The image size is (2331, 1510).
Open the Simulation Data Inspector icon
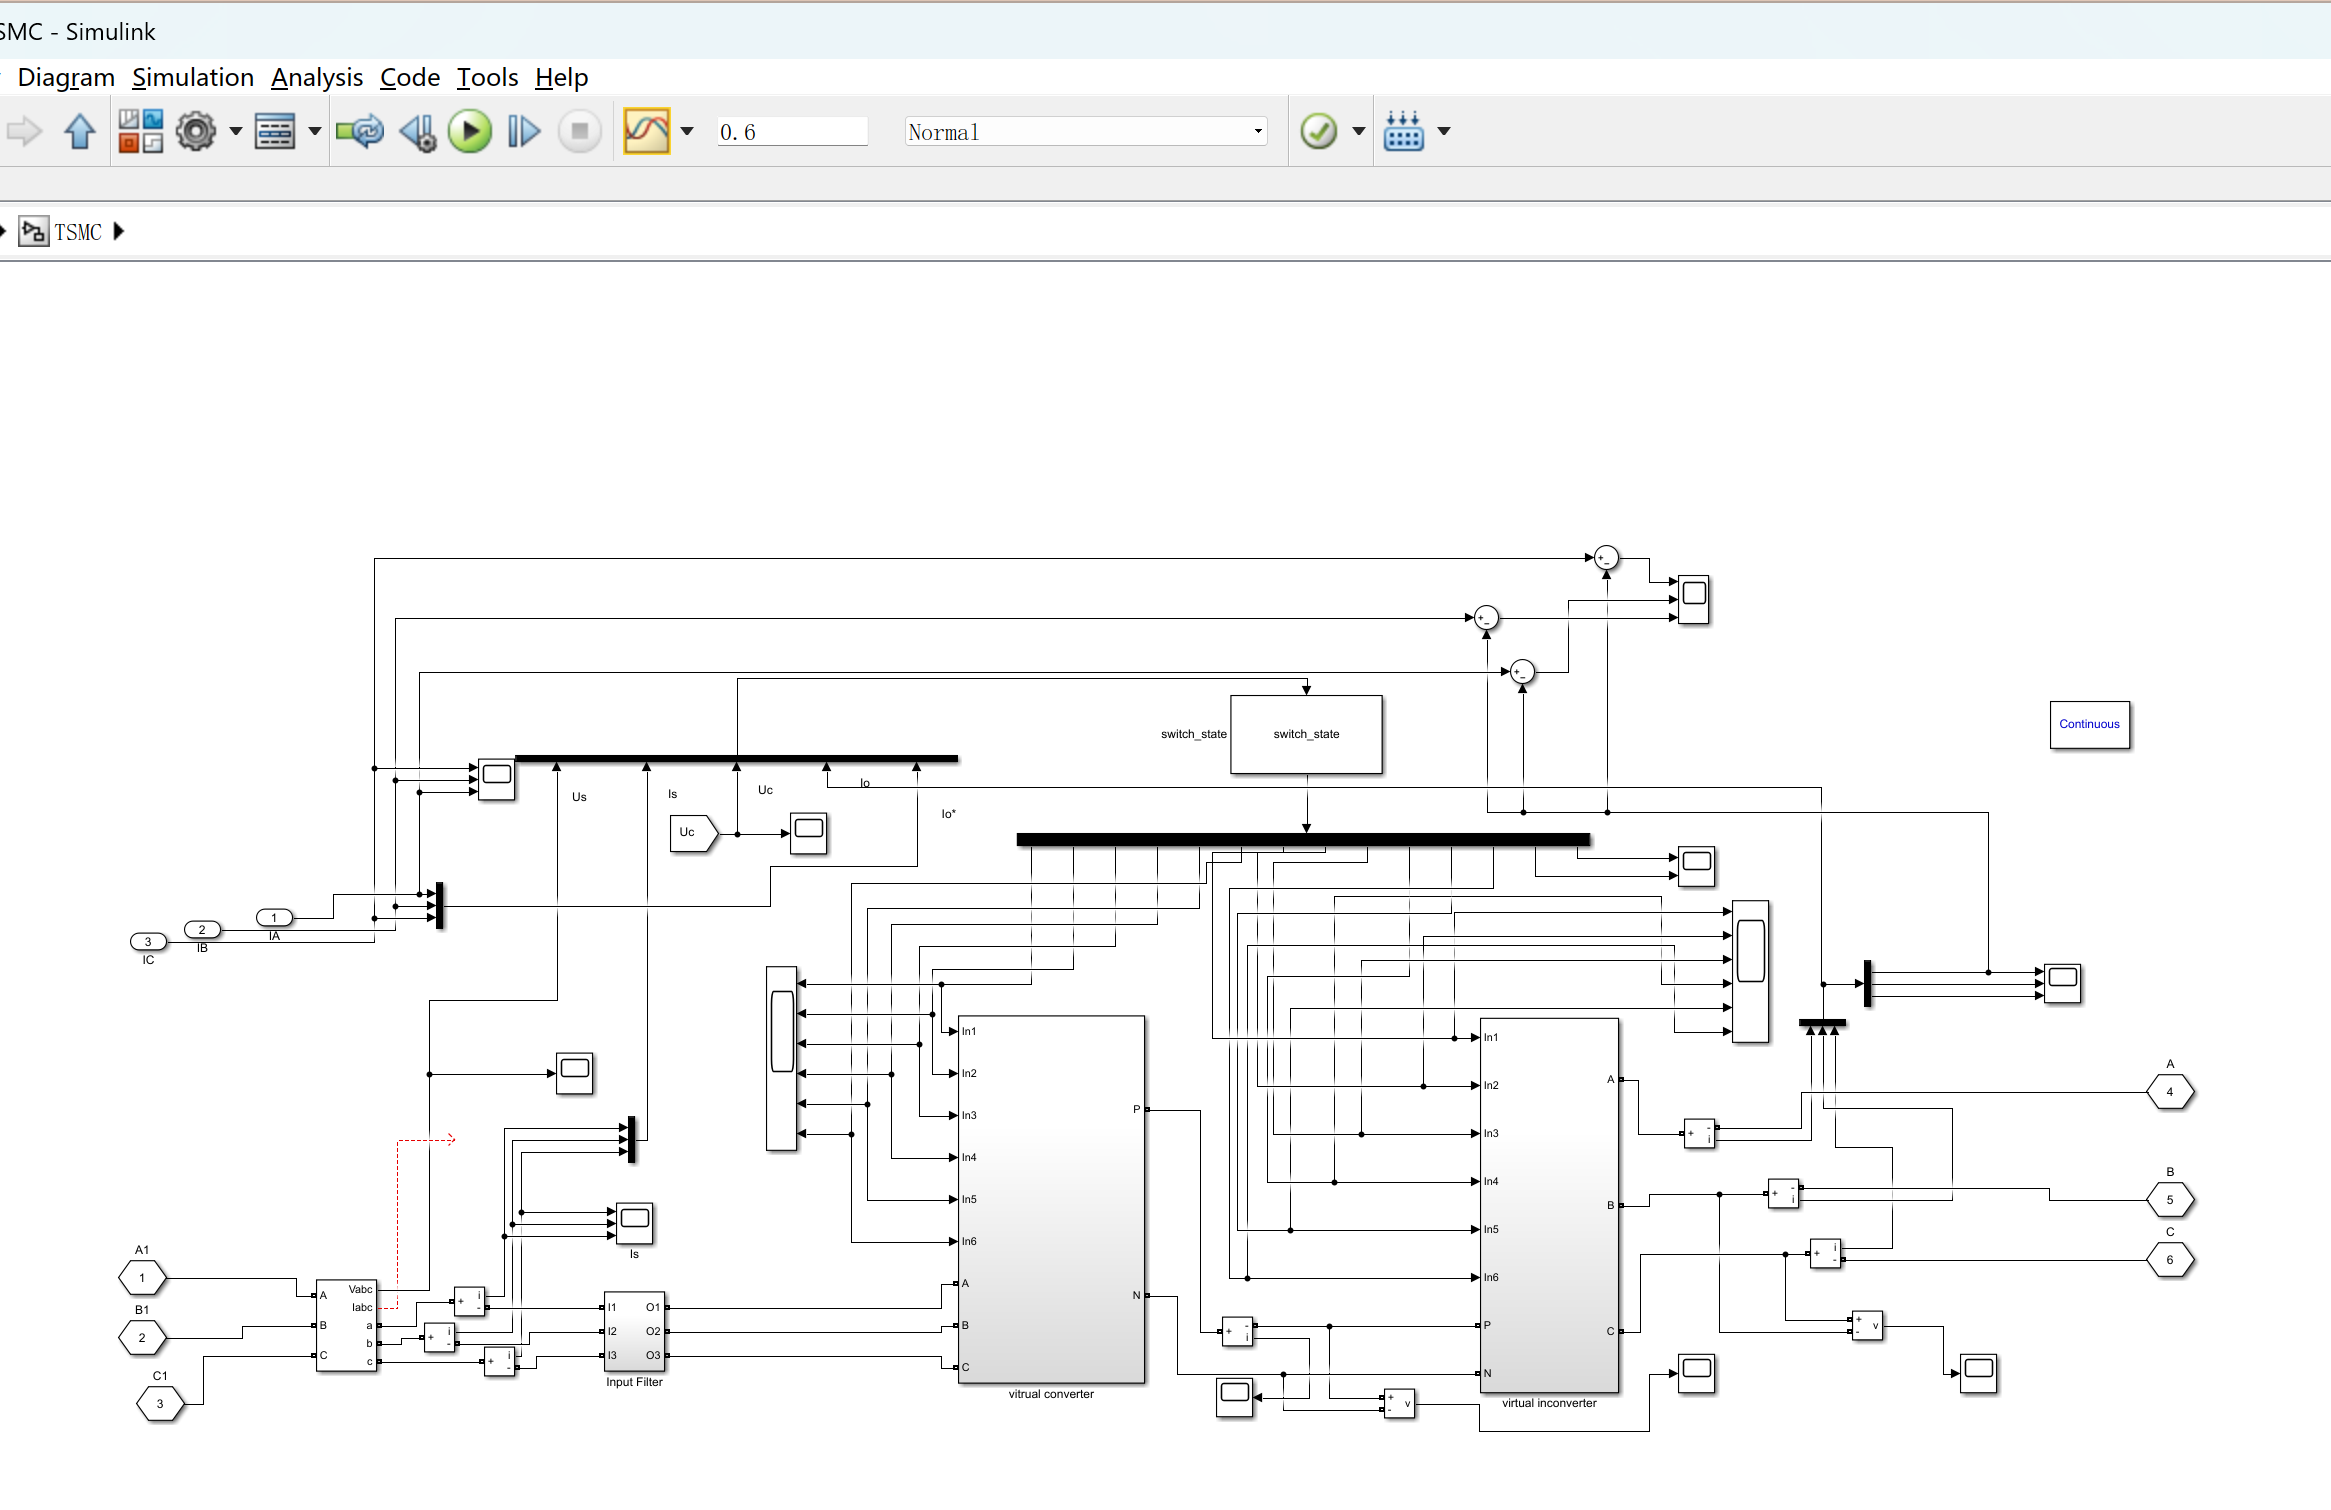click(647, 131)
